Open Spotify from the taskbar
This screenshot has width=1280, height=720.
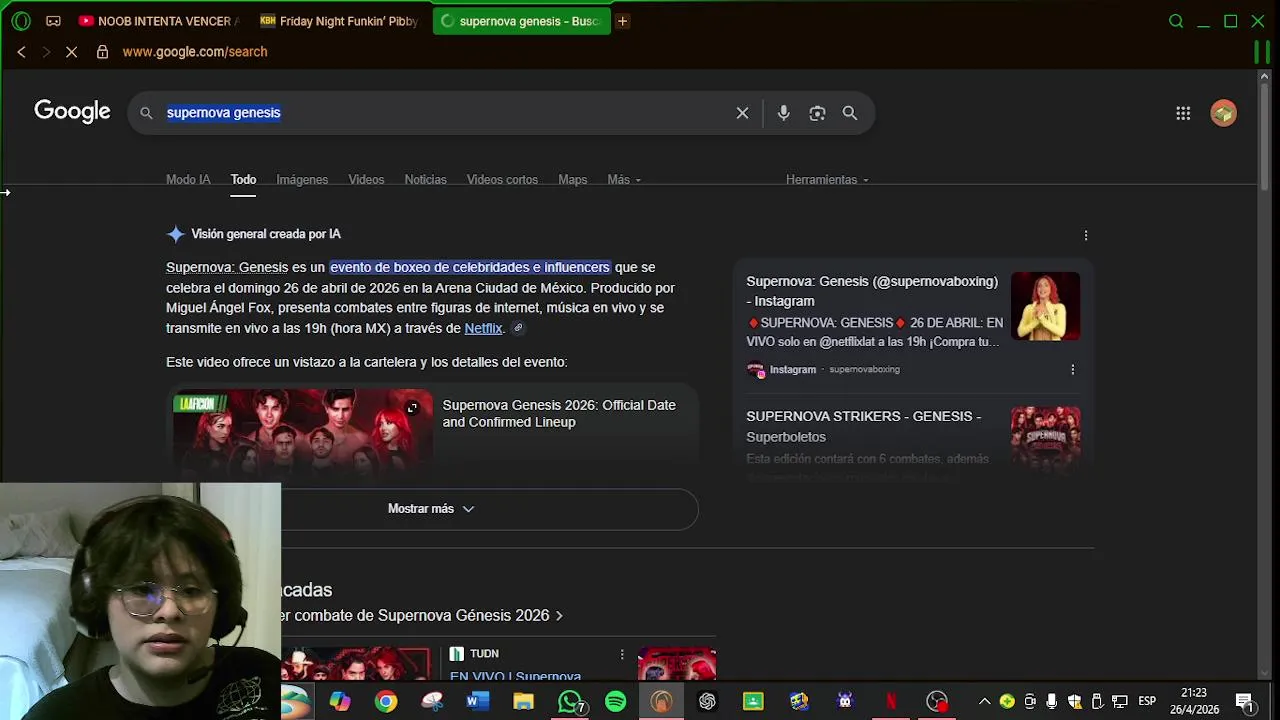(616, 702)
